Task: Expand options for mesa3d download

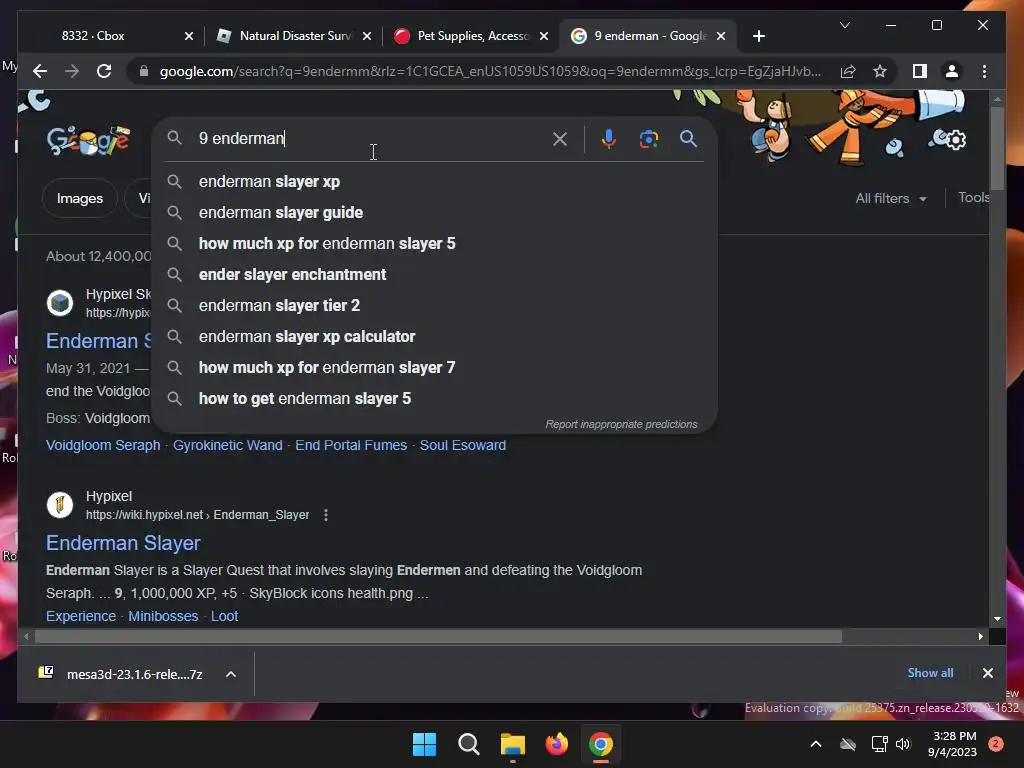Action: [231, 674]
